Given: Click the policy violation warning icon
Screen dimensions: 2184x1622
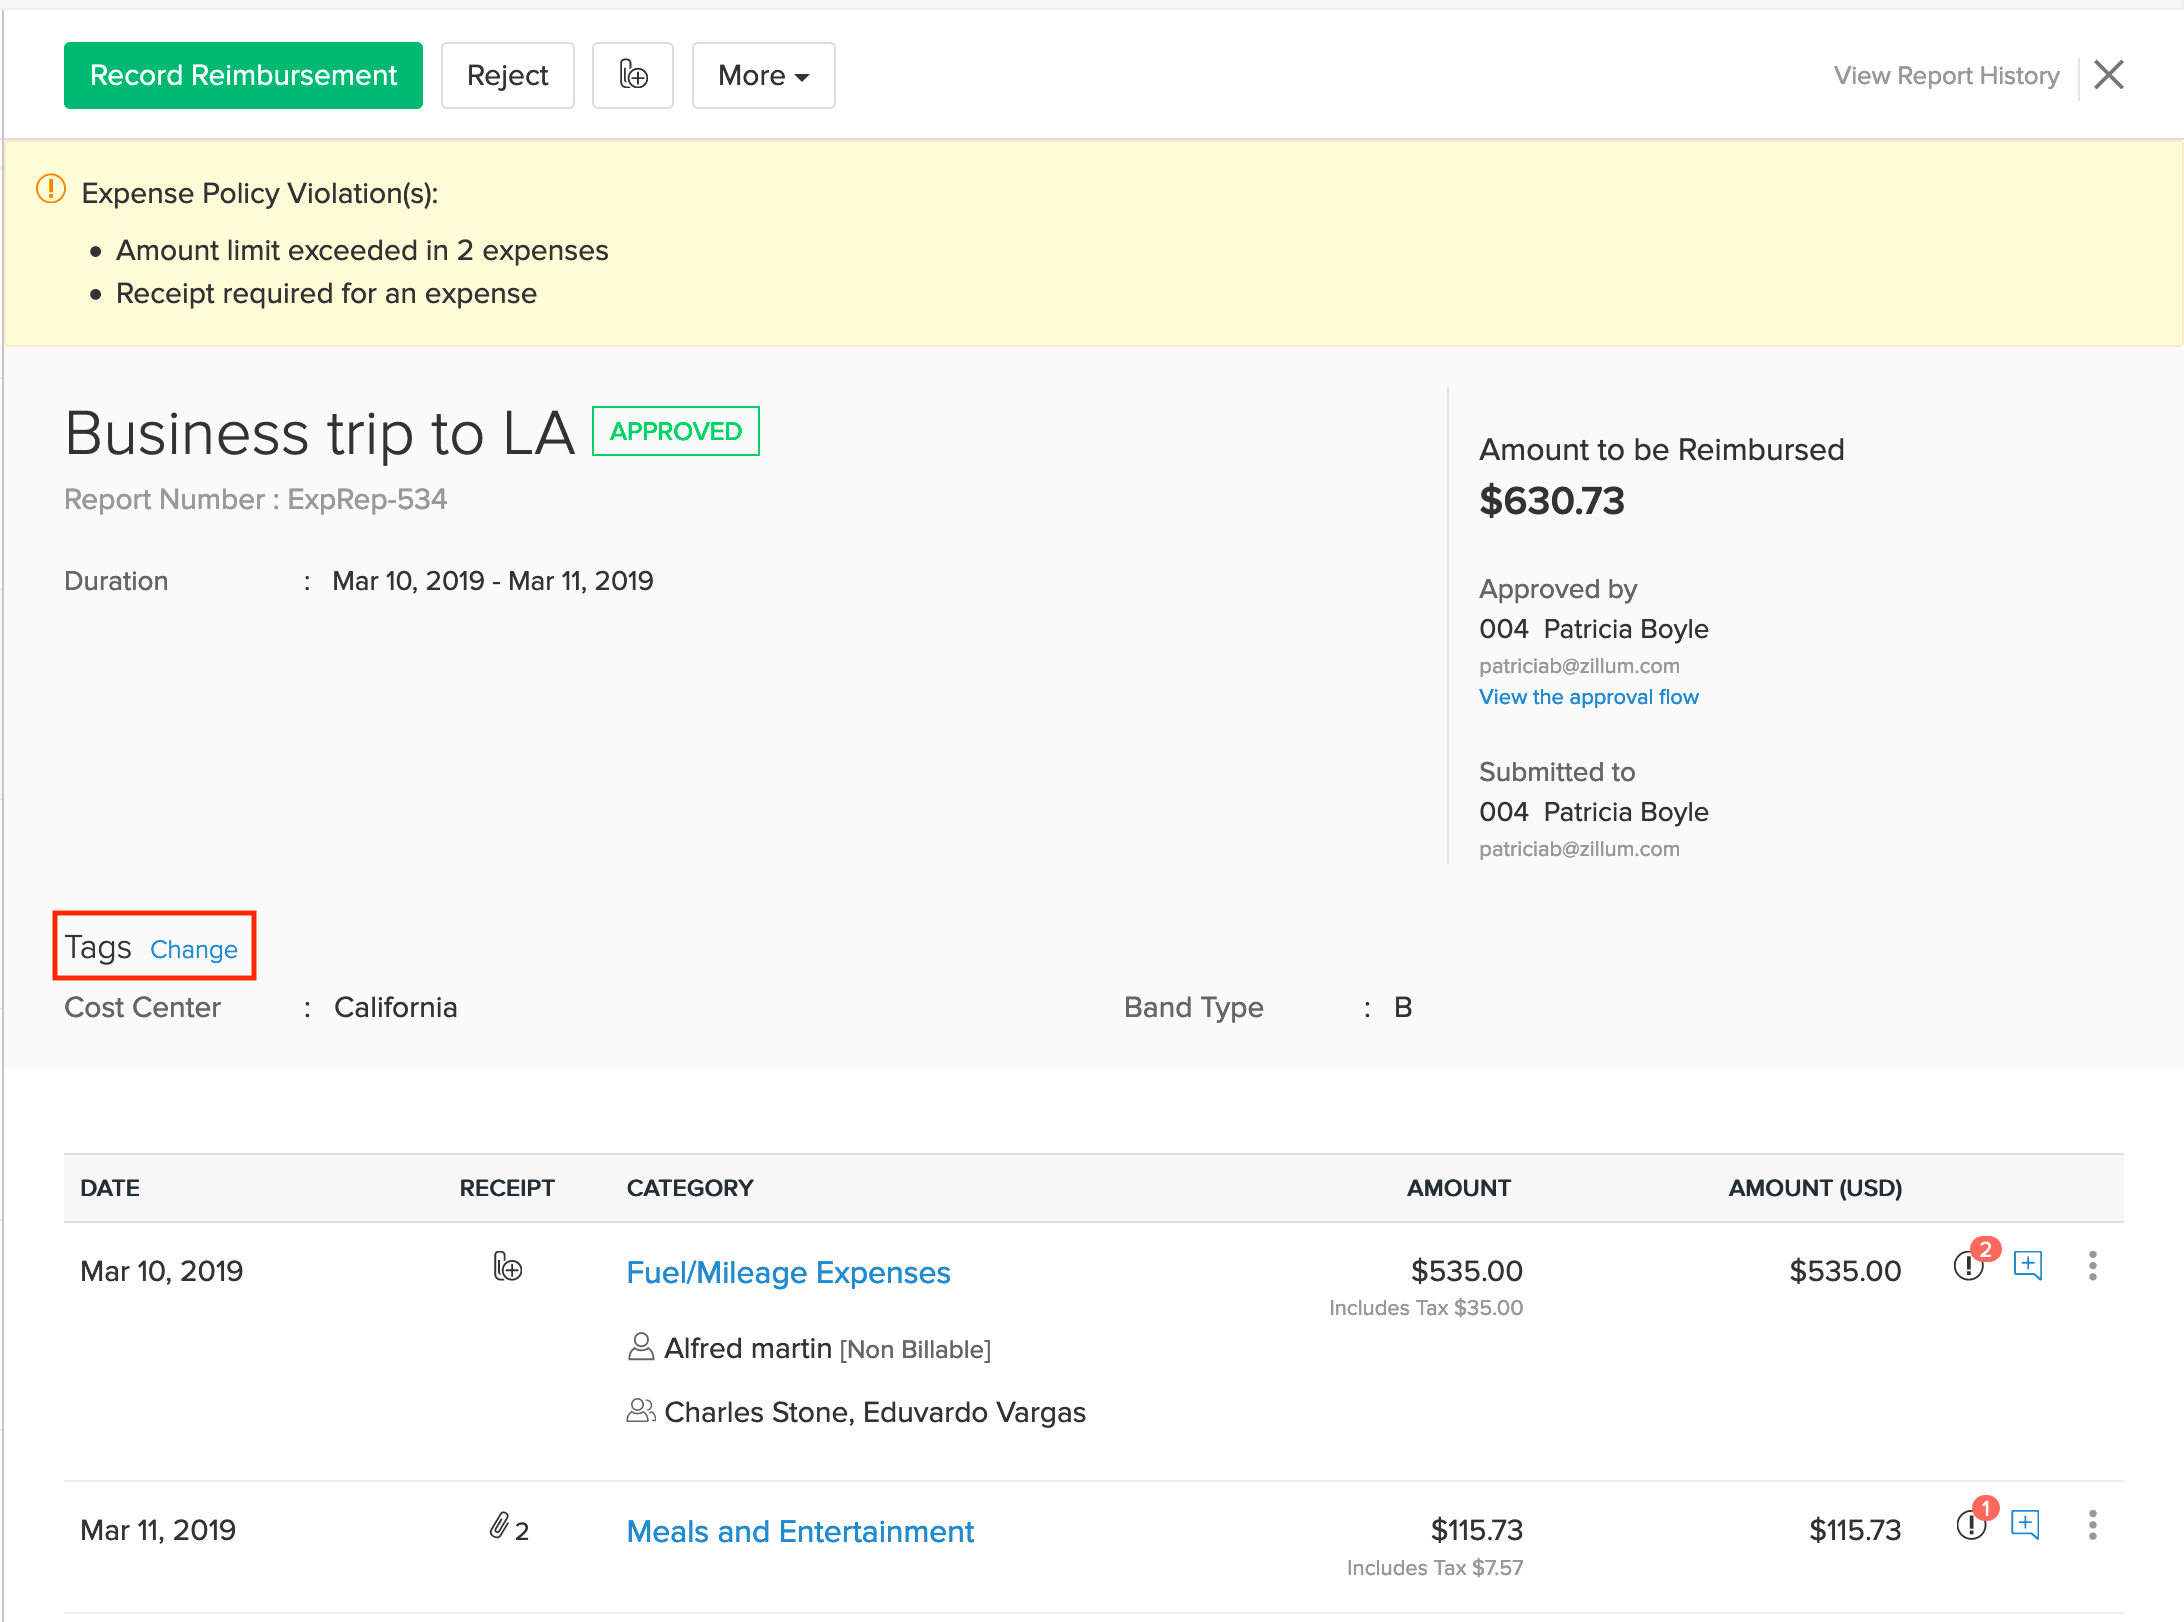Looking at the screenshot, I should (51, 189).
